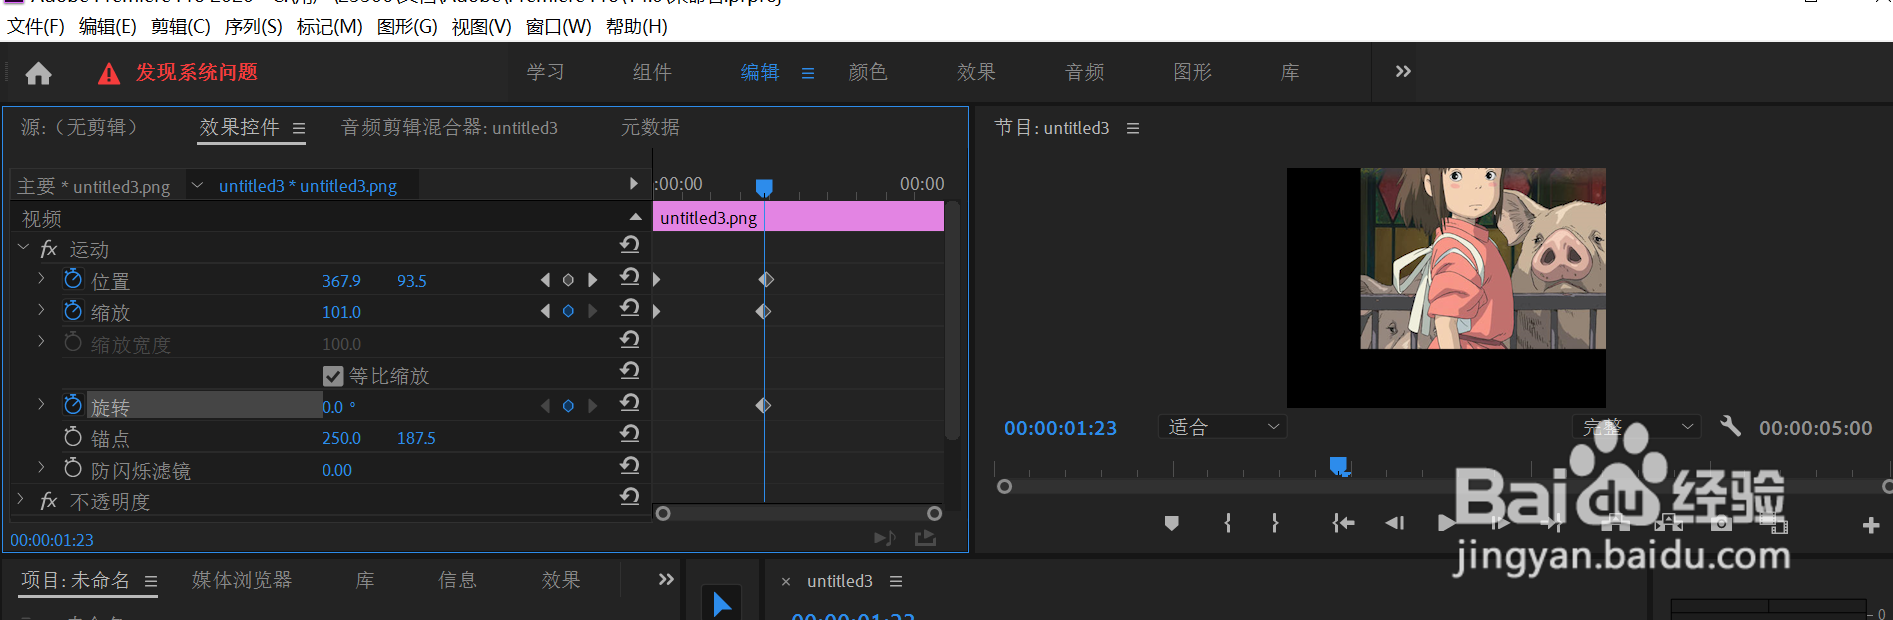Click Go to In point button
Image resolution: width=1893 pixels, height=620 pixels.
[1343, 523]
